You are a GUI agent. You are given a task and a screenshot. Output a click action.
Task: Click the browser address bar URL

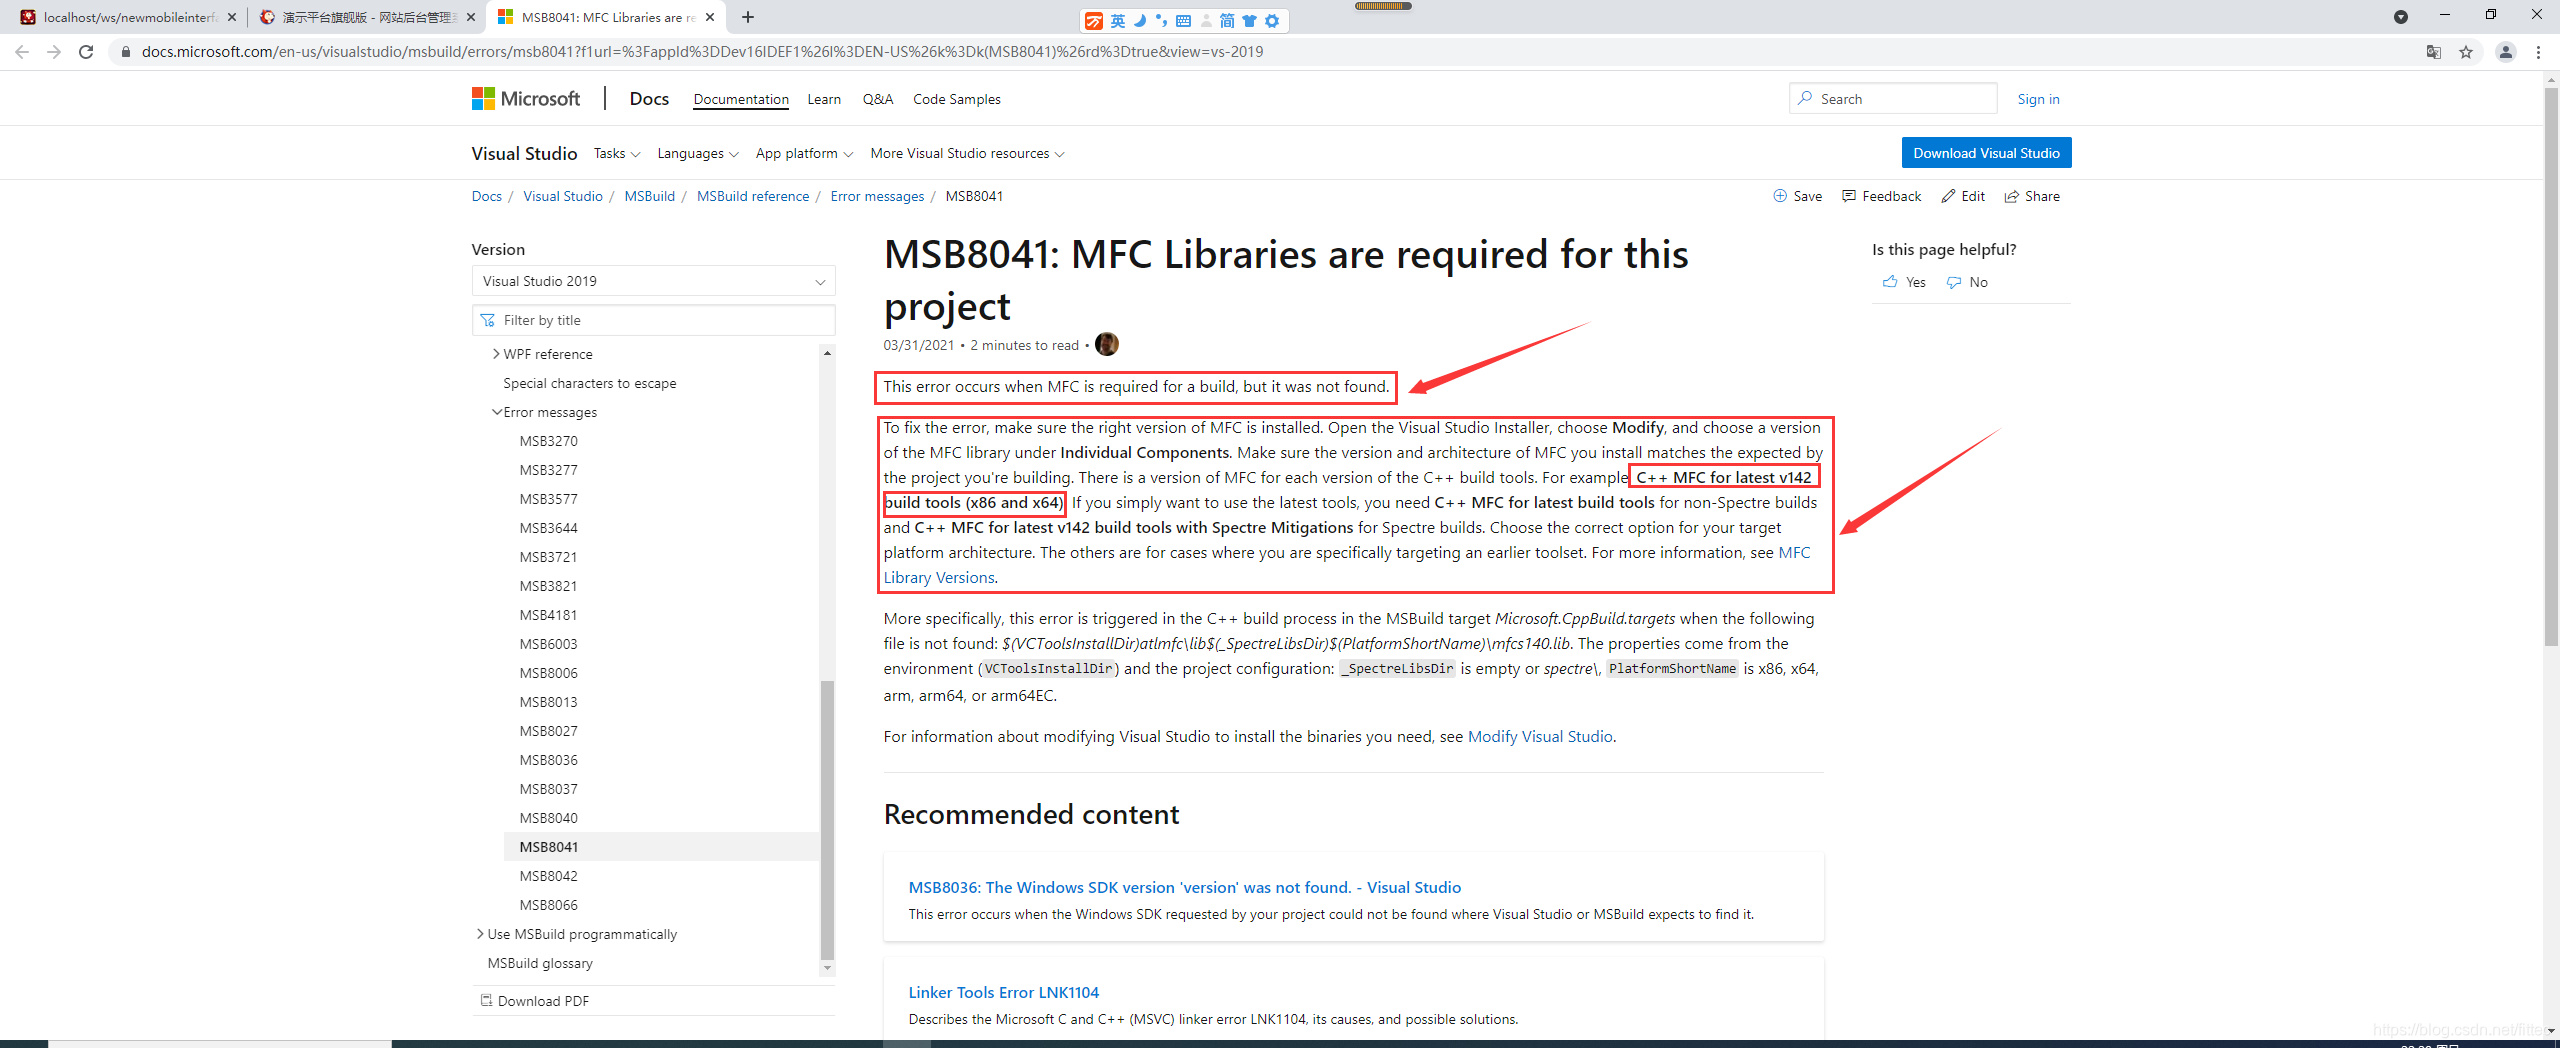[702, 52]
